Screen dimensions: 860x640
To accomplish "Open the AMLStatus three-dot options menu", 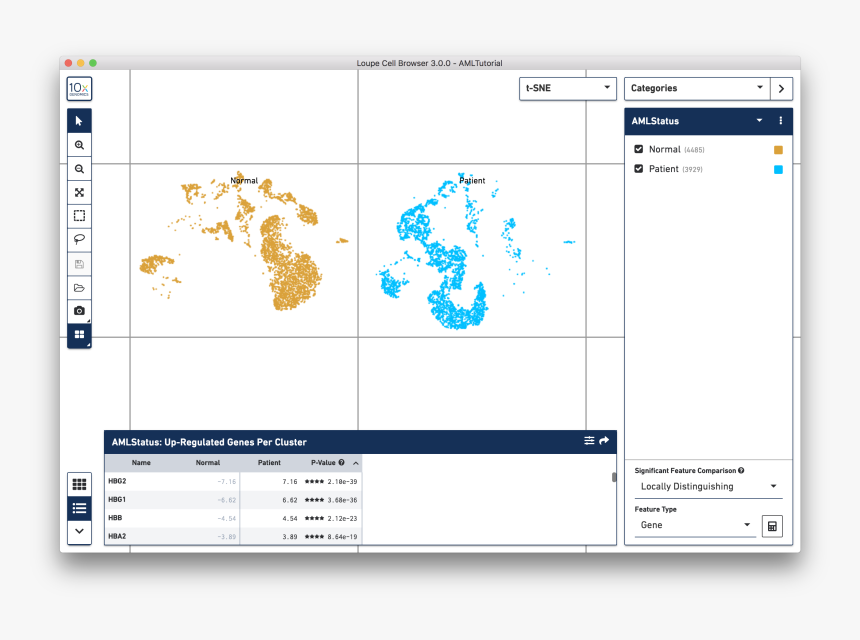I will (780, 121).
